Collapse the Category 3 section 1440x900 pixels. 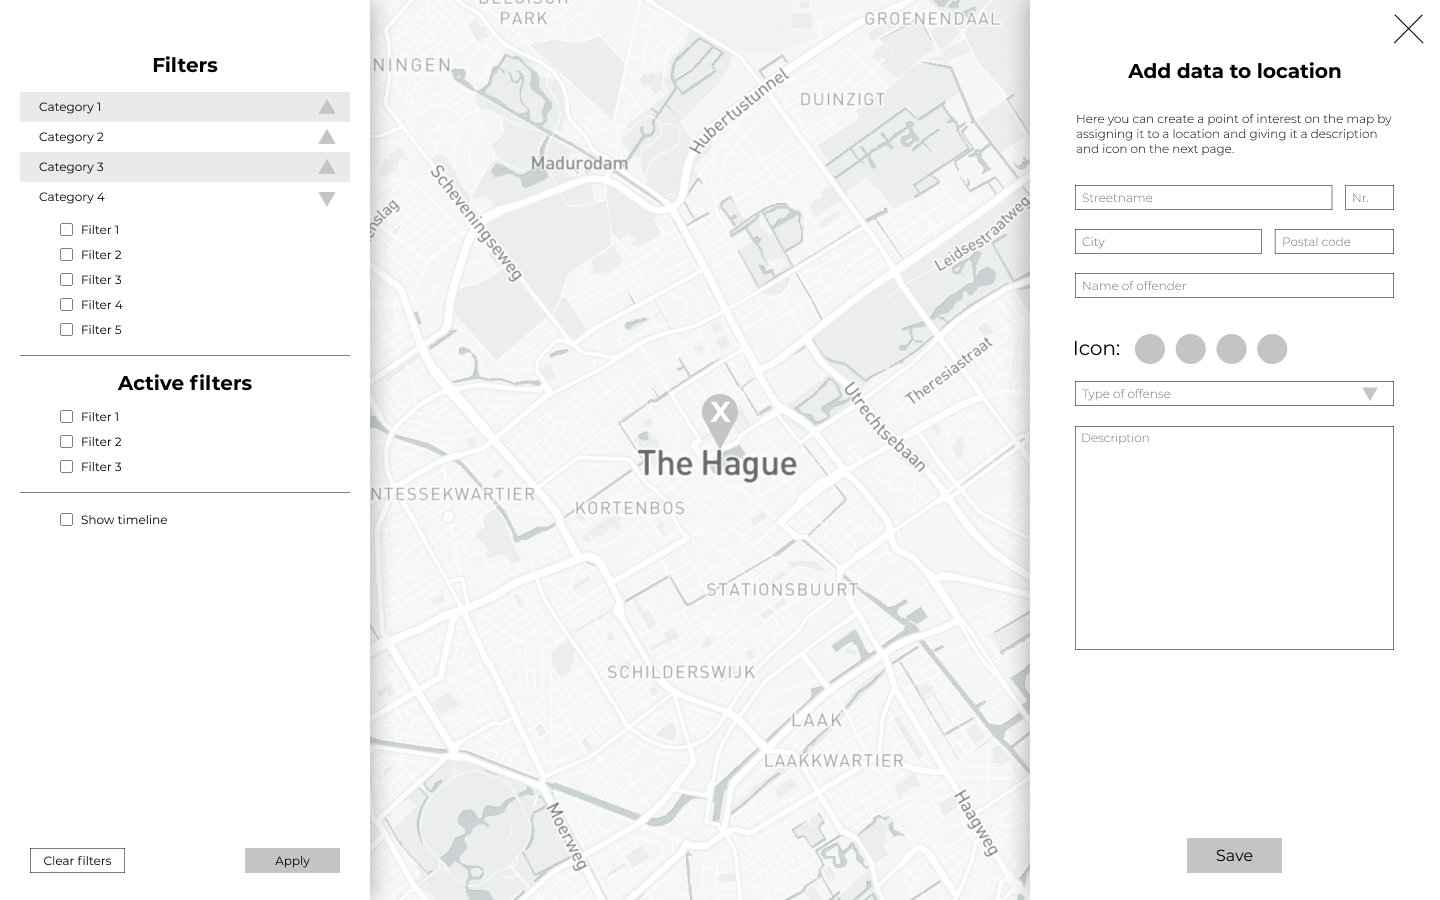(327, 166)
